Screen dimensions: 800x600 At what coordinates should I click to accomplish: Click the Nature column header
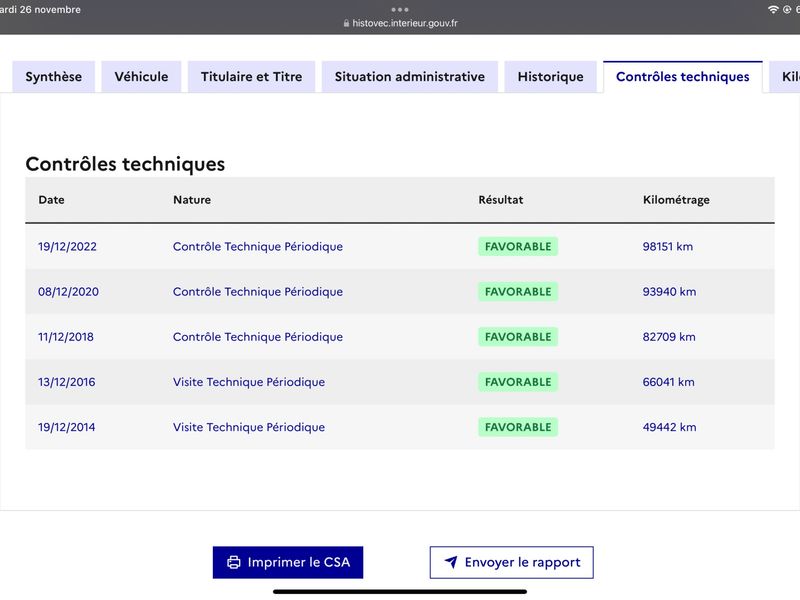pyautogui.click(x=192, y=200)
